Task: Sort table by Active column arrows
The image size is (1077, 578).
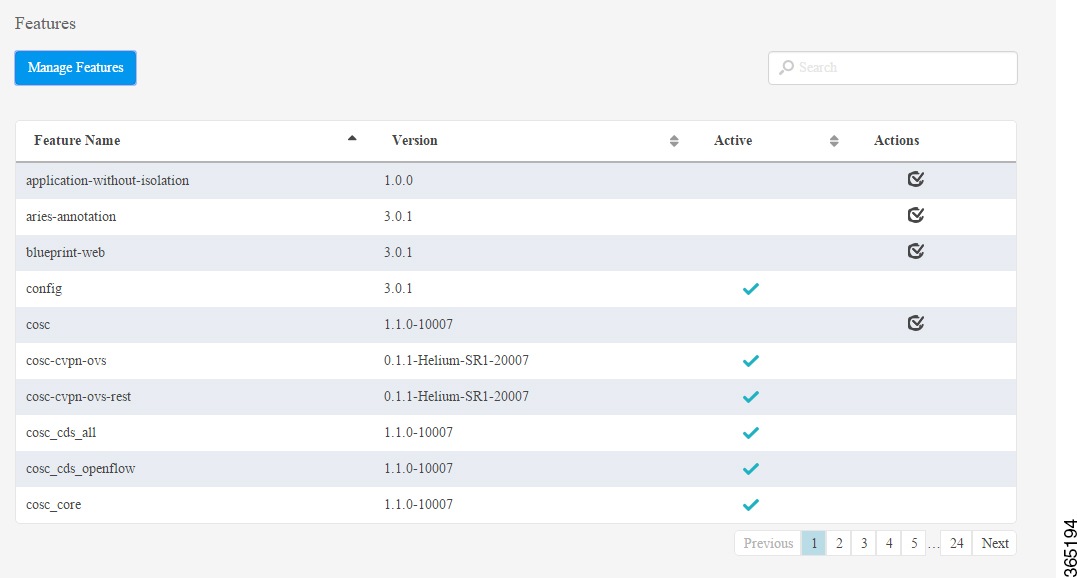Action: [x=834, y=141]
